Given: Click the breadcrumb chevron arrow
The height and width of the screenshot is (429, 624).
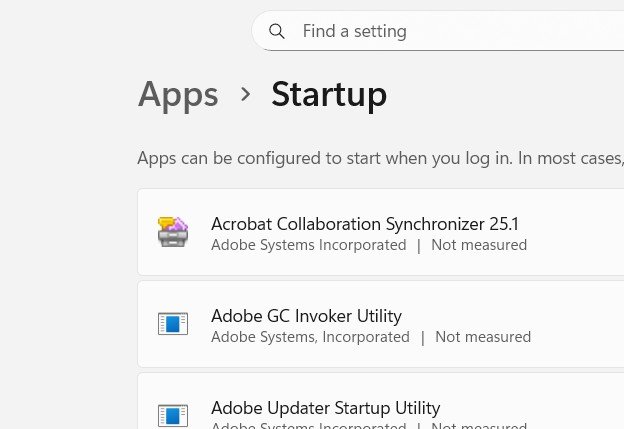Looking at the screenshot, I should click(x=245, y=94).
